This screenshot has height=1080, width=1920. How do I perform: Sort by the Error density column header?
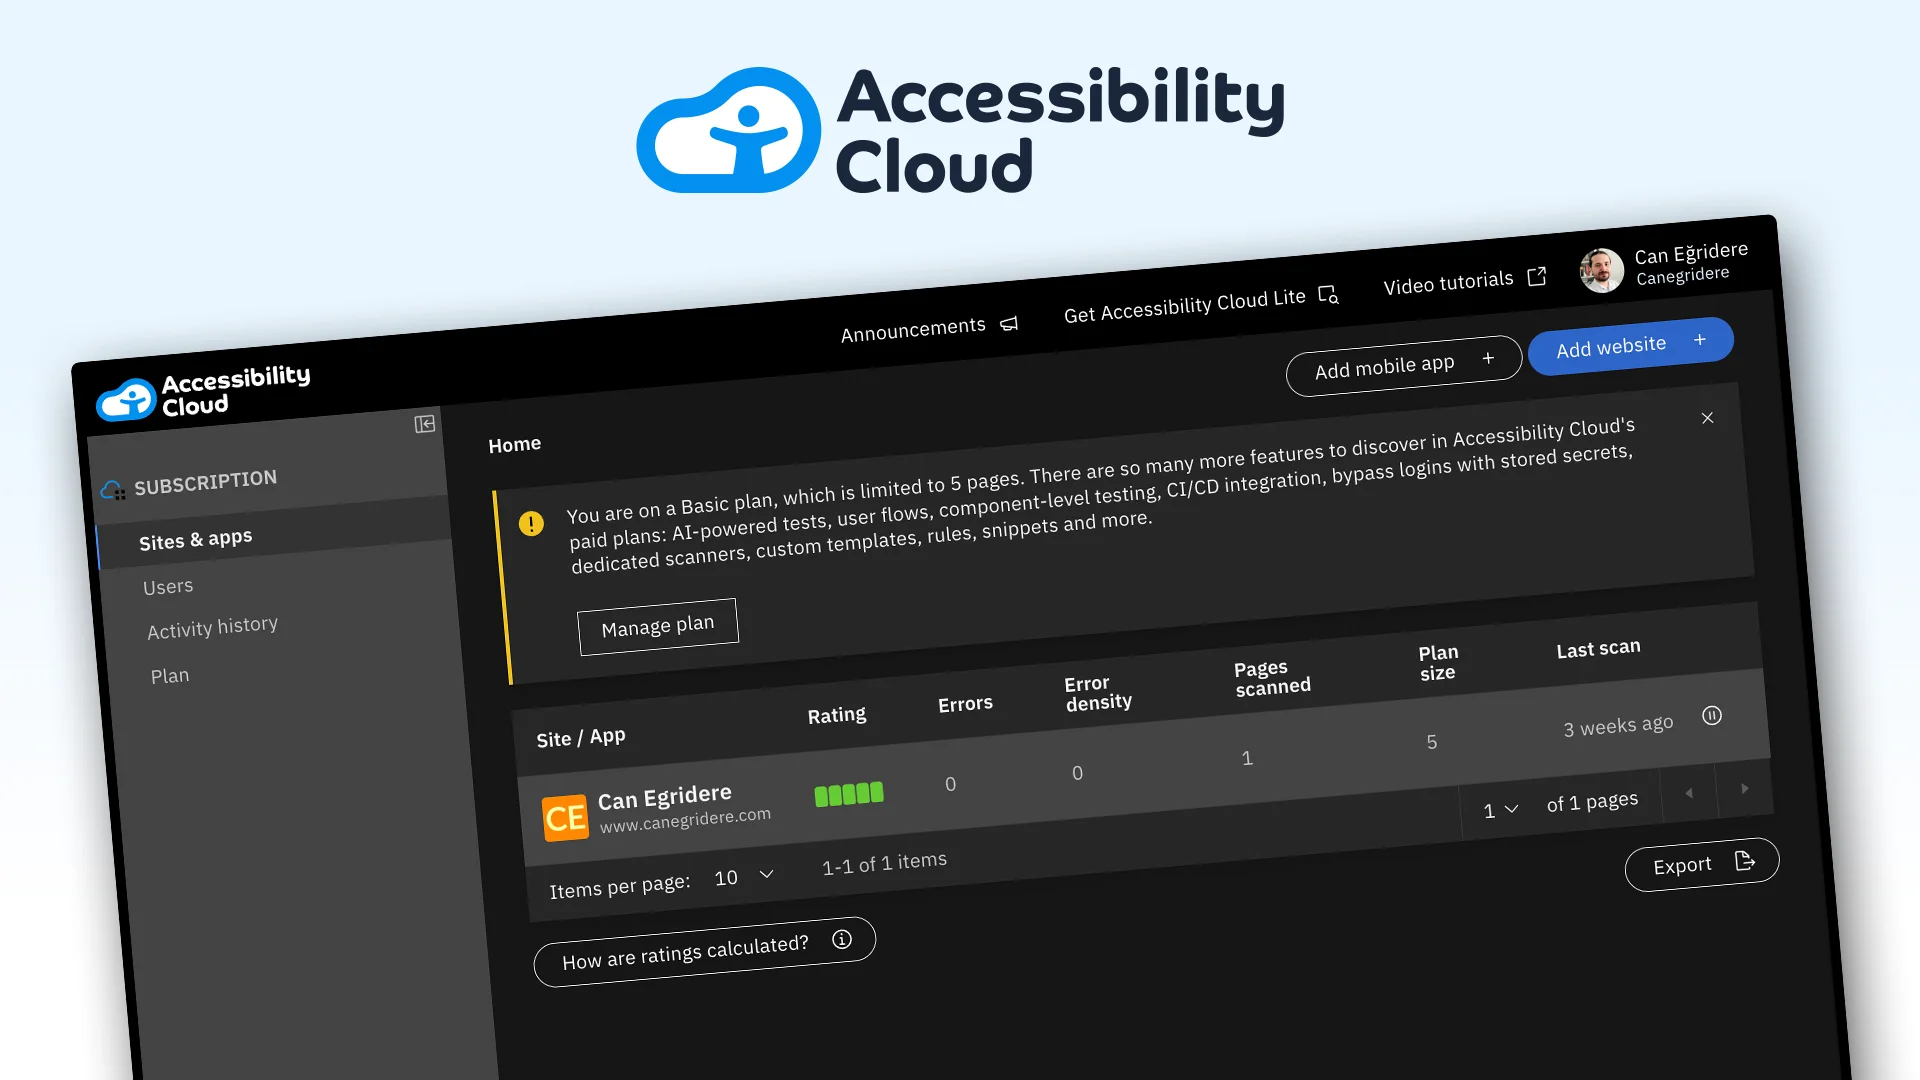click(x=1098, y=693)
